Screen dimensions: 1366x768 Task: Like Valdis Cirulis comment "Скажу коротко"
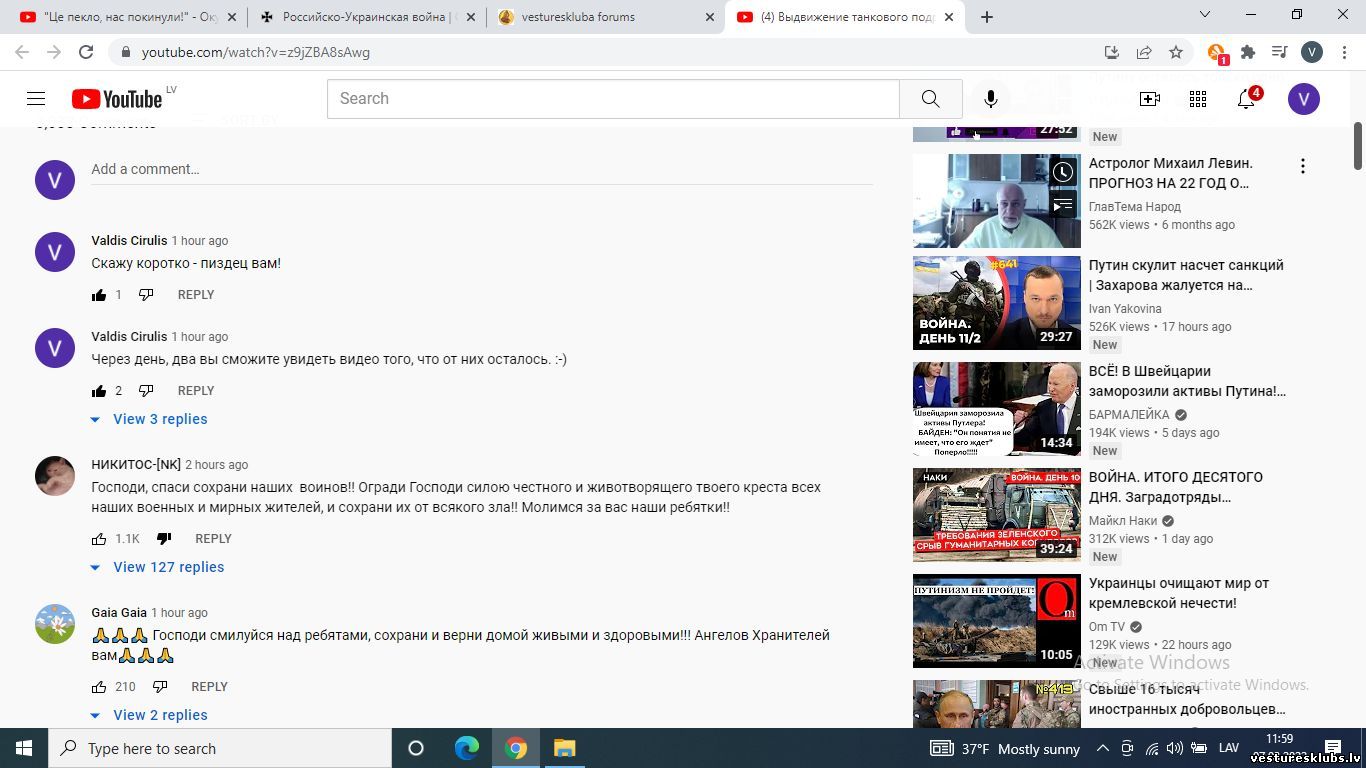pos(99,295)
